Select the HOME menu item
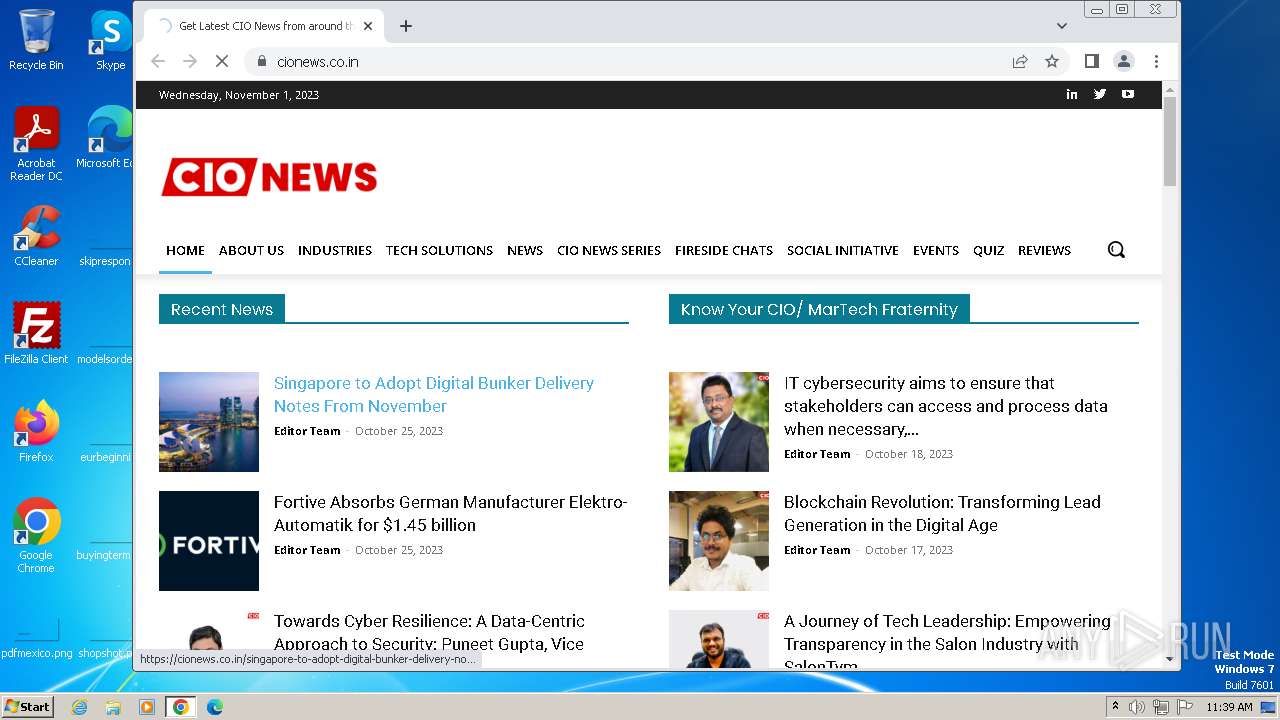Image resolution: width=1280 pixels, height=720 pixels. (x=185, y=250)
